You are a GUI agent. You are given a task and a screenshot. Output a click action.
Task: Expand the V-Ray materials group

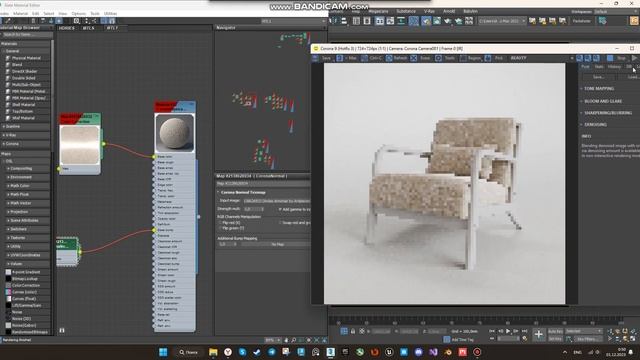coord(11,135)
